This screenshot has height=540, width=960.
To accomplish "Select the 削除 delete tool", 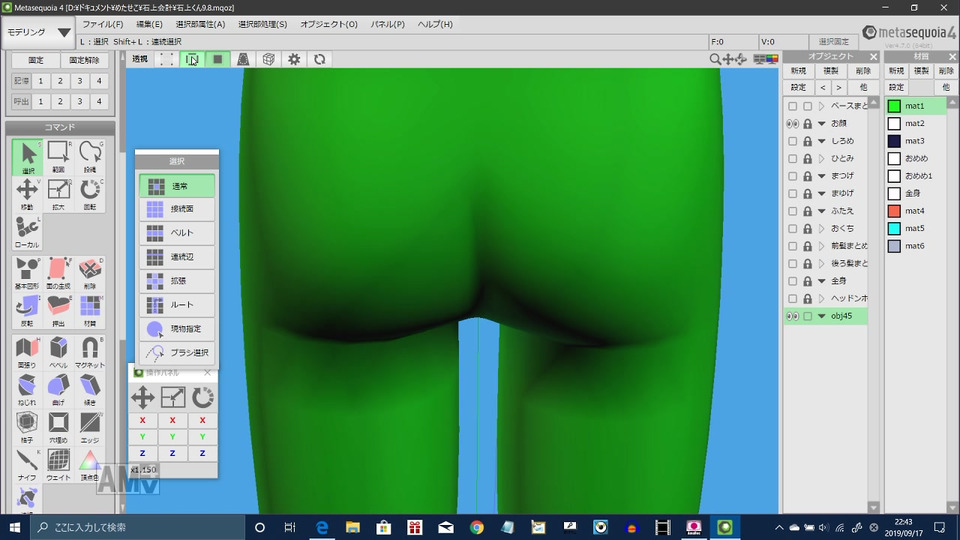I will coord(90,273).
